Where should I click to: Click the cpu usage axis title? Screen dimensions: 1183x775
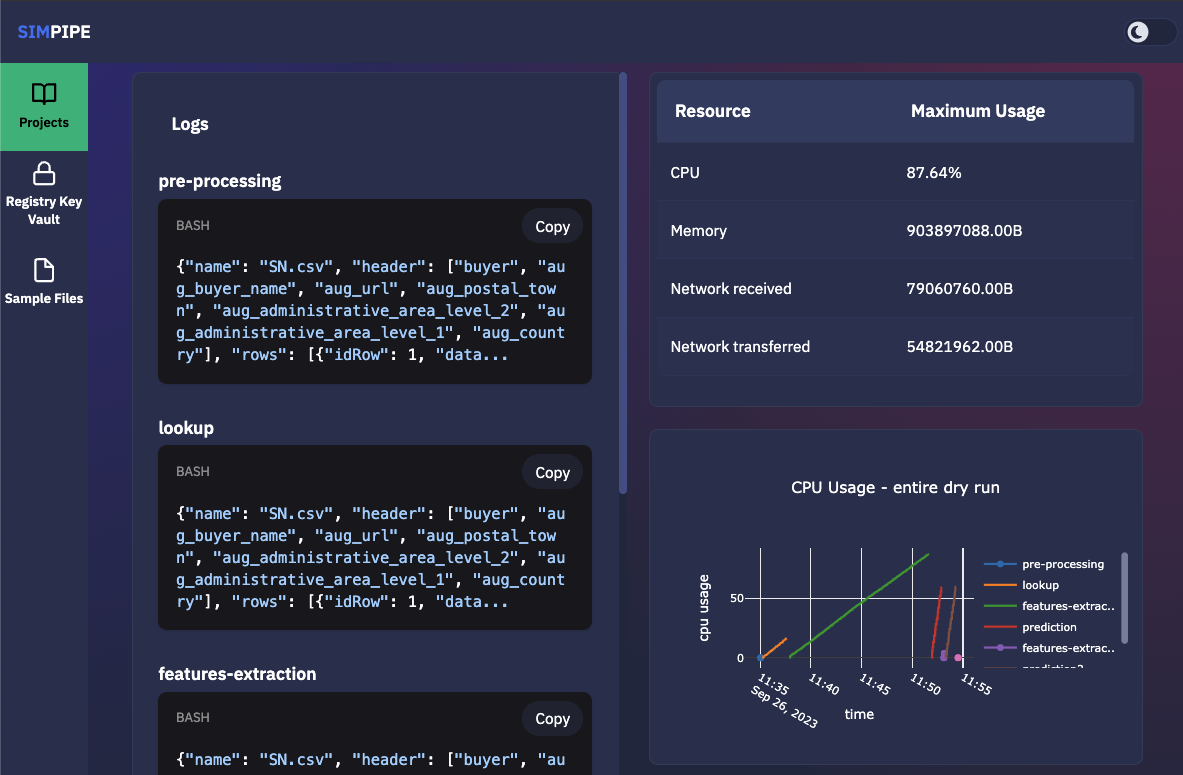coord(704,607)
